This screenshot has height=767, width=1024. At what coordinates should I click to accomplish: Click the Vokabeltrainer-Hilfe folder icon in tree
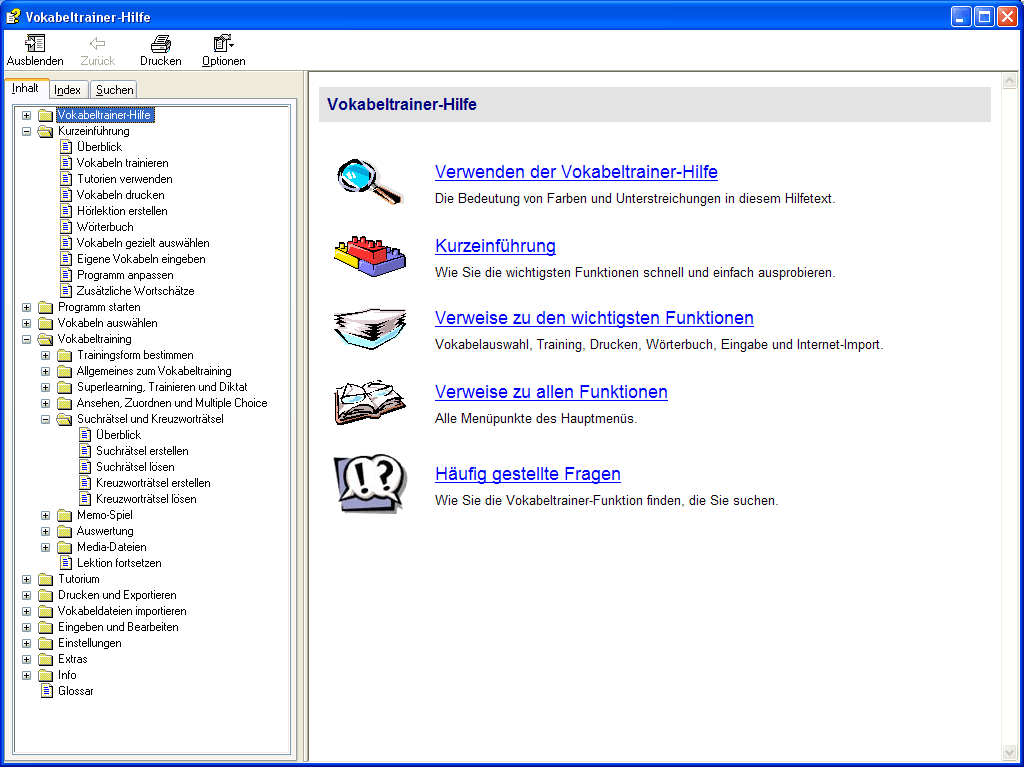pos(45,115)
